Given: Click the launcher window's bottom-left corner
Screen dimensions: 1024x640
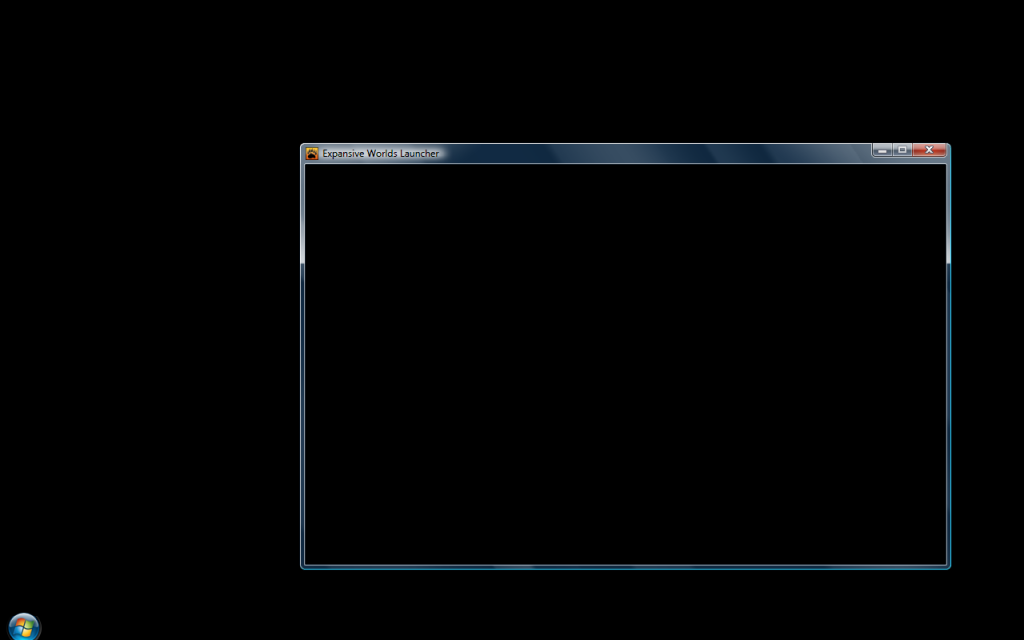Looking at the screenshot, I should pos(302,567).
